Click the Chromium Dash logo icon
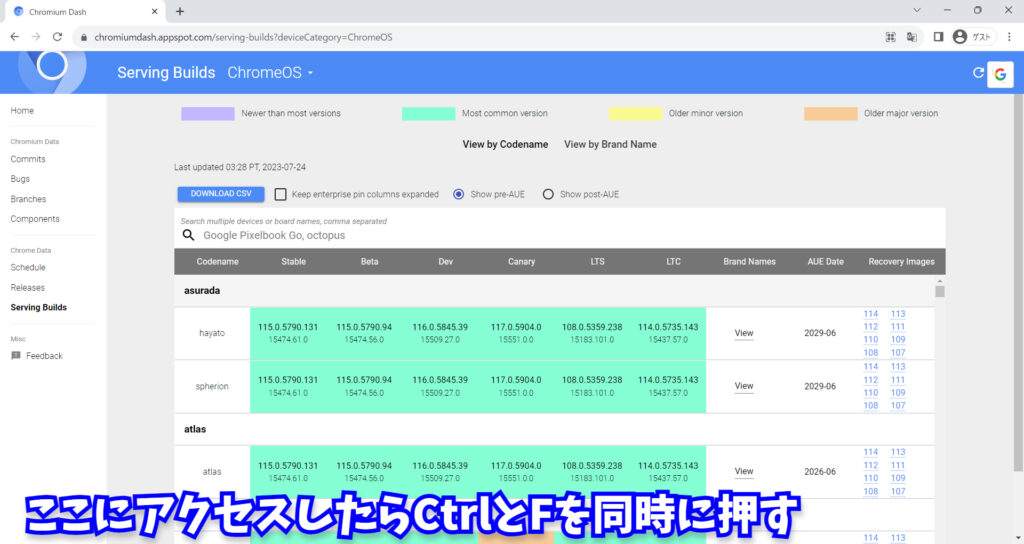This screenshot has width=1024, height=544. pos(52,66)
